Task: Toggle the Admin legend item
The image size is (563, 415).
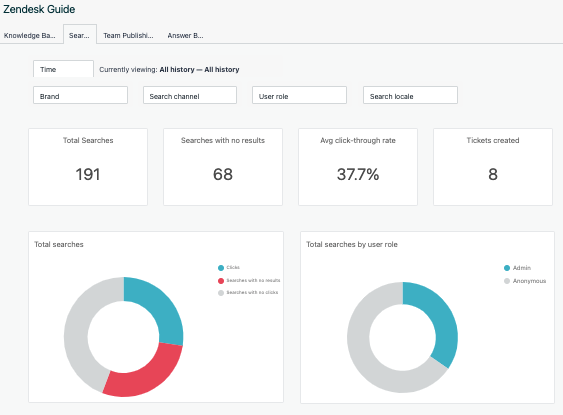Action: (517, 268)
